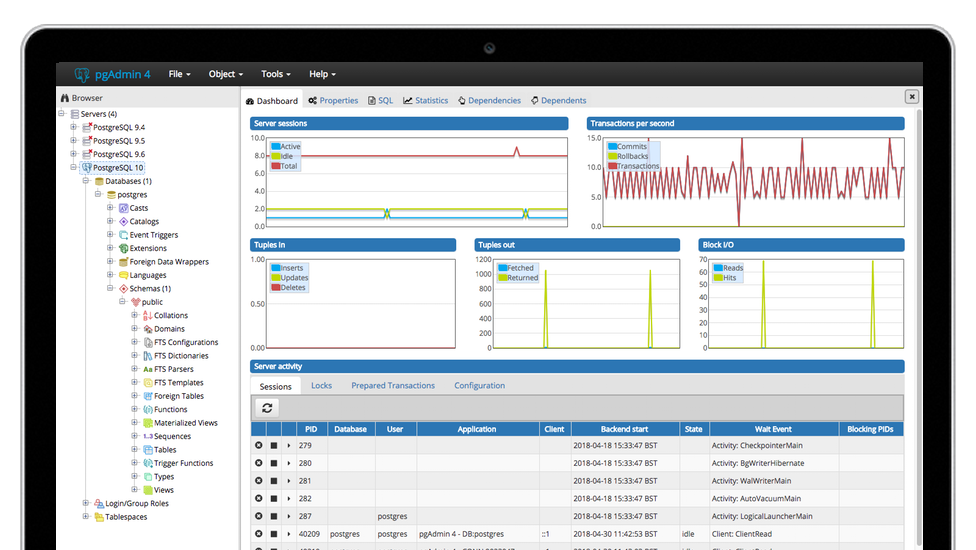Screen dimensions: 976x550
Task: Open the Configuration activity tab
Action: point(479,386)
